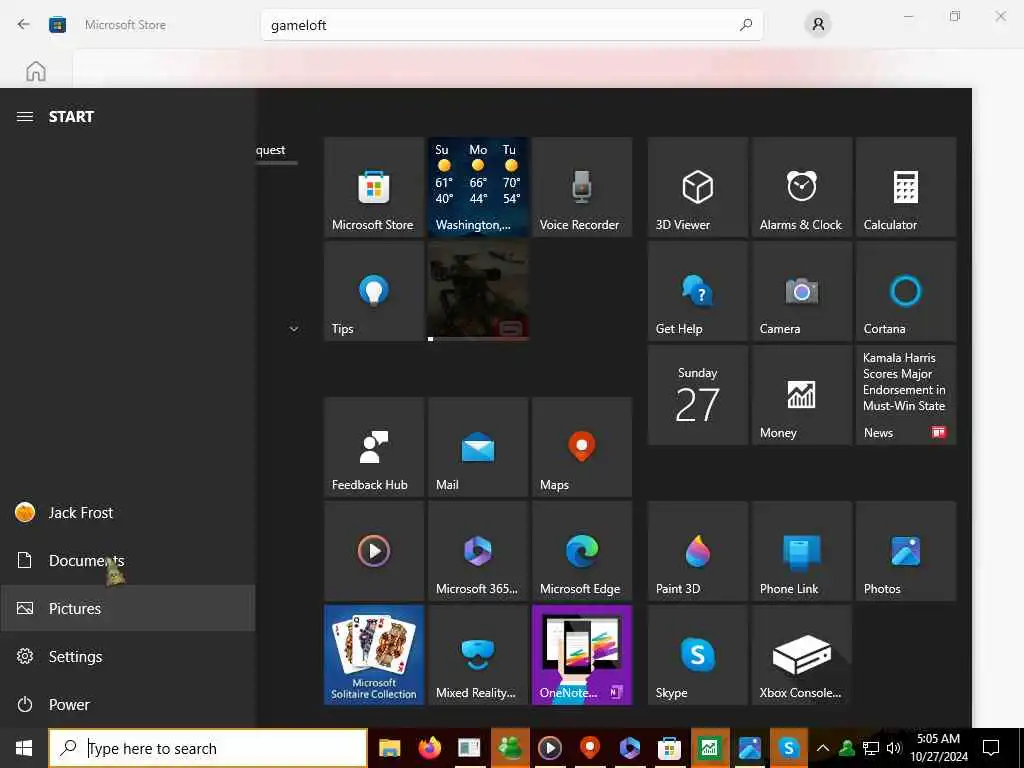The image size is (1024, 768).
Task: Expand the chevron in the app list
Action: 294,329
